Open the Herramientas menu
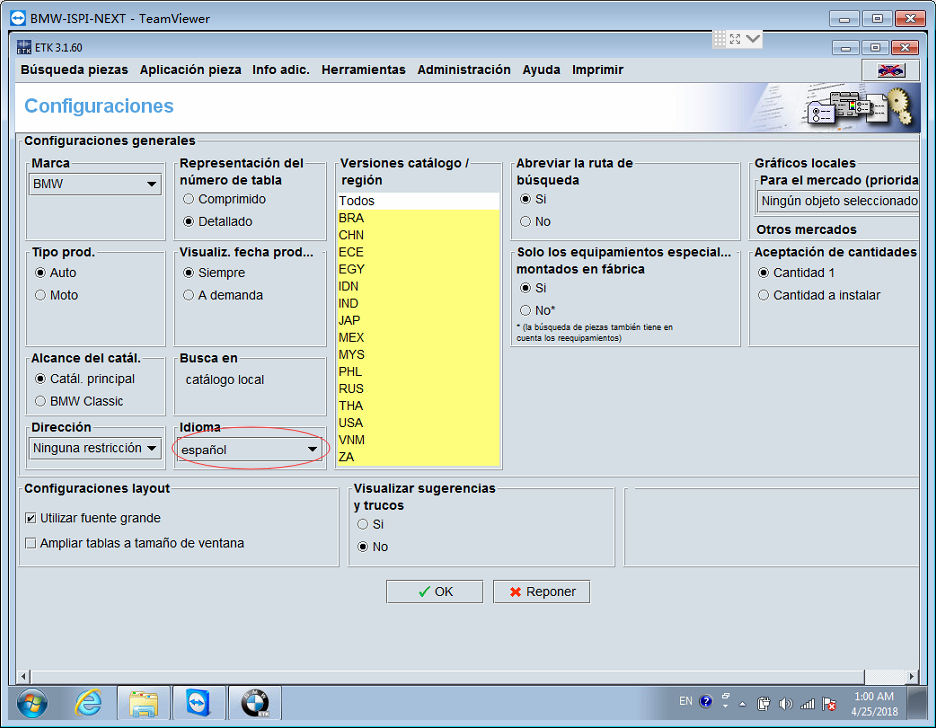This screenshot has height=728, width=936. pyautogui.click(x=363, y=70)
